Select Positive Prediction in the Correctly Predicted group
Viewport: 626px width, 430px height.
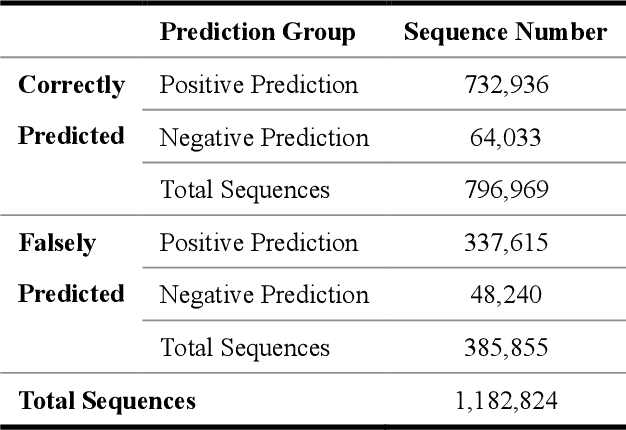pyautogui.click(x=258, y=85)
